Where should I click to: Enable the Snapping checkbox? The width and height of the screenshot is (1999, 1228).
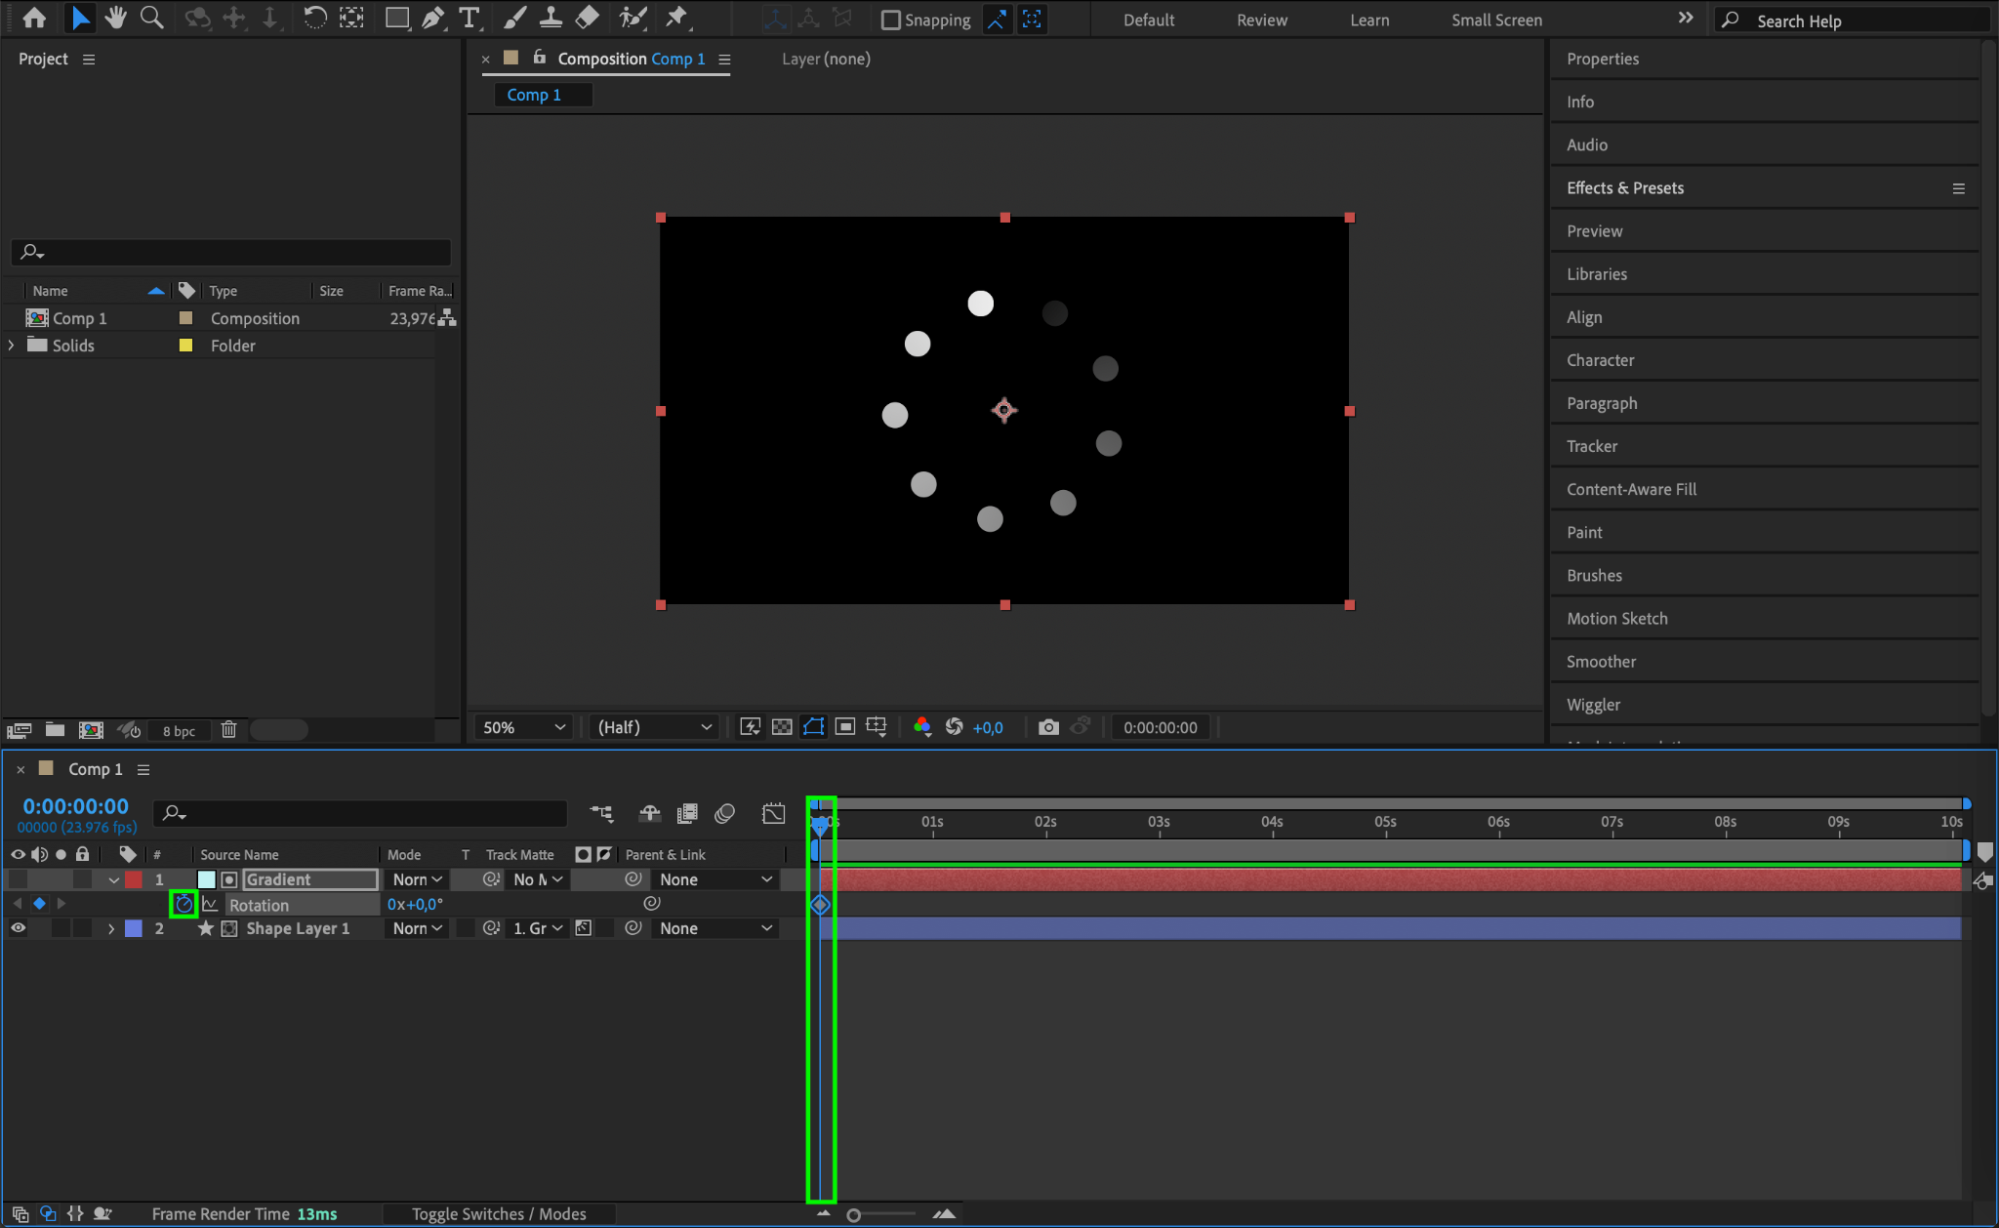pyautogui.click(x=891, y=20)
